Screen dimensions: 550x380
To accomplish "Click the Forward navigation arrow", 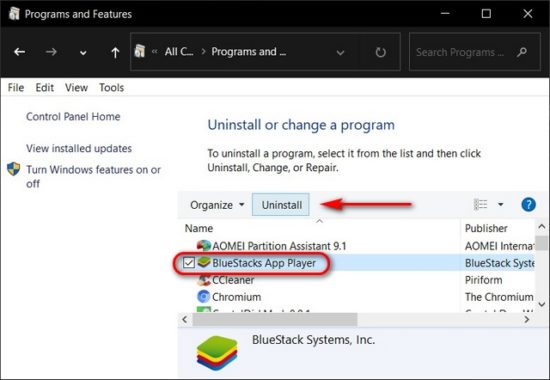I will tap(51, 52).
